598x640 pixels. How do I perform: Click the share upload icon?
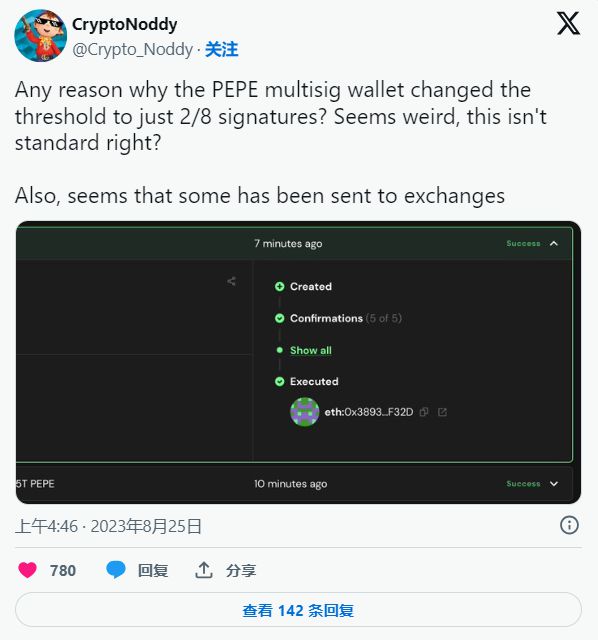(204, 570)
